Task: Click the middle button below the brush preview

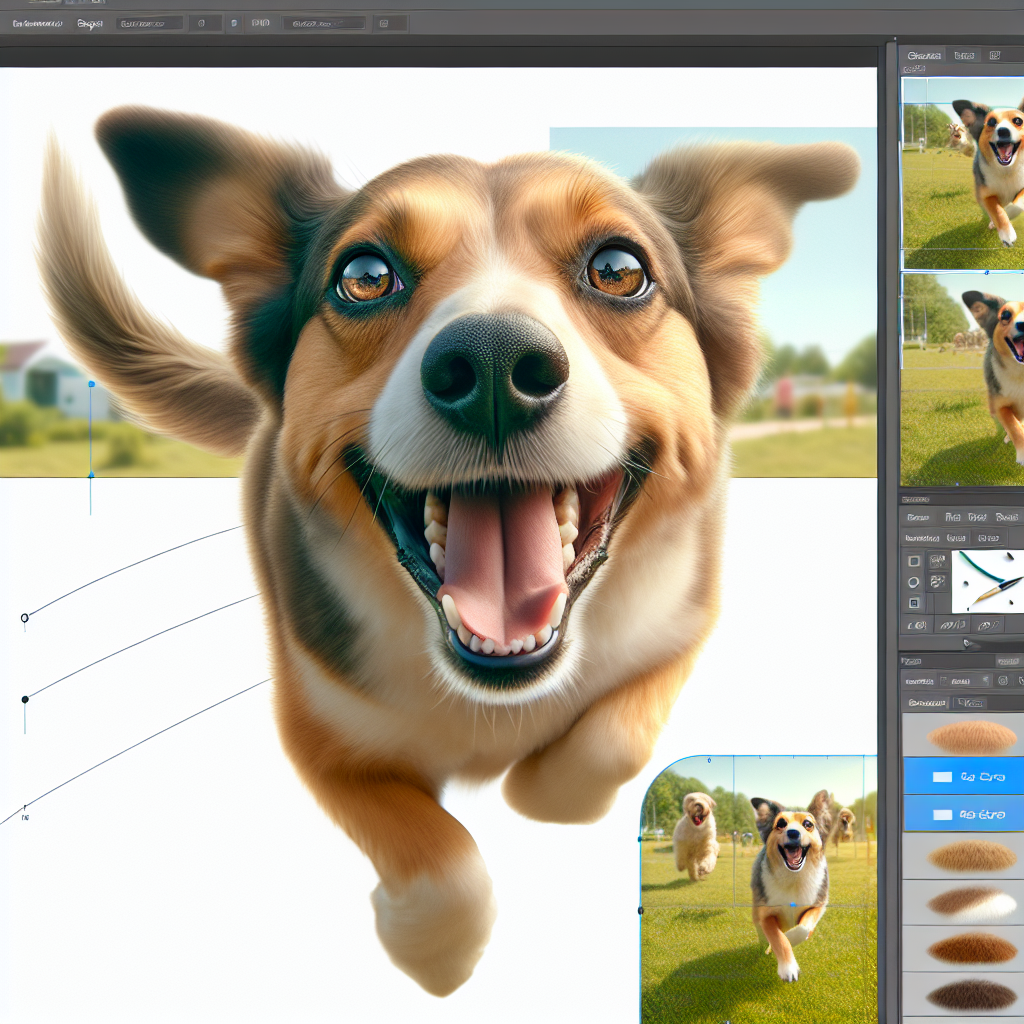Action: click(952, 626)
